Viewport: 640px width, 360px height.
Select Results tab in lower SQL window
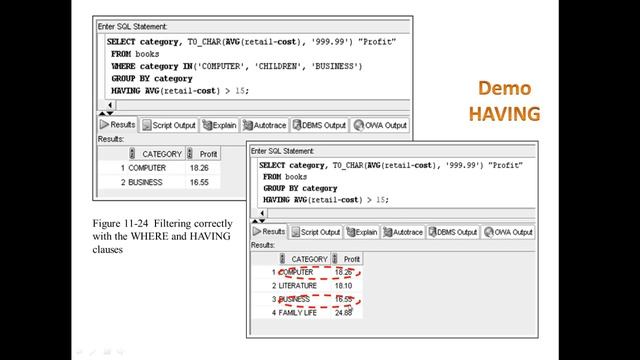269,231
